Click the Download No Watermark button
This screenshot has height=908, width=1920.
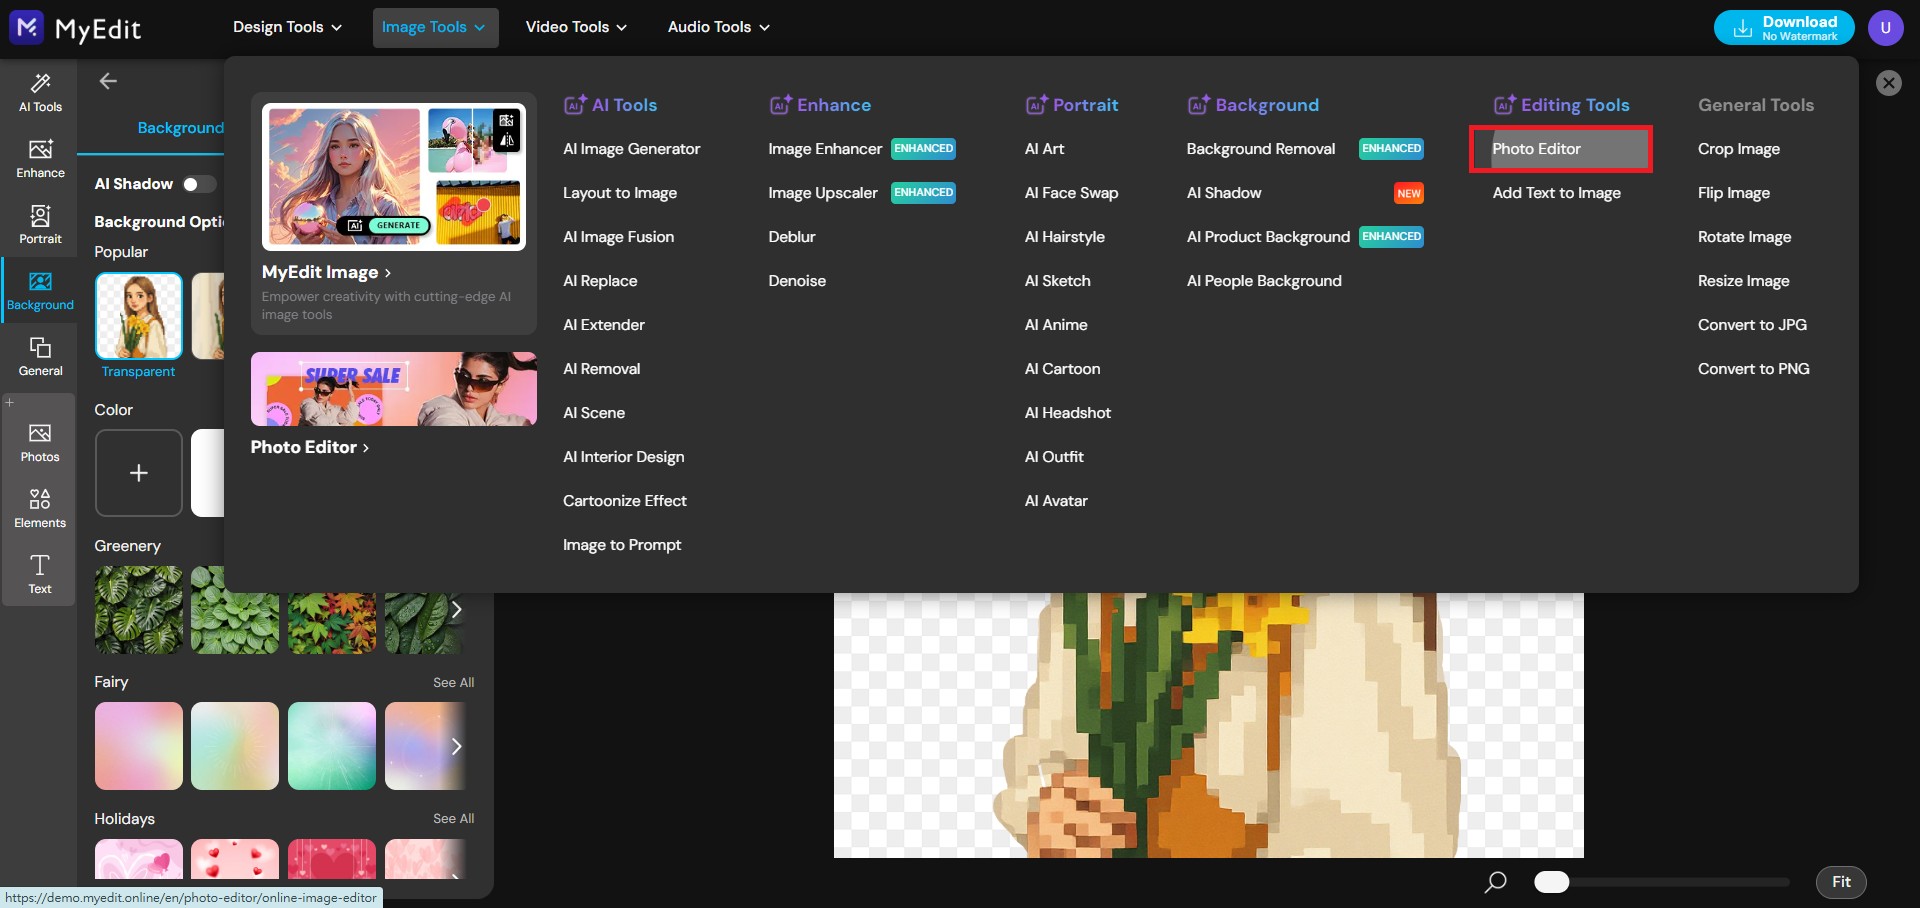[1783, 27]
